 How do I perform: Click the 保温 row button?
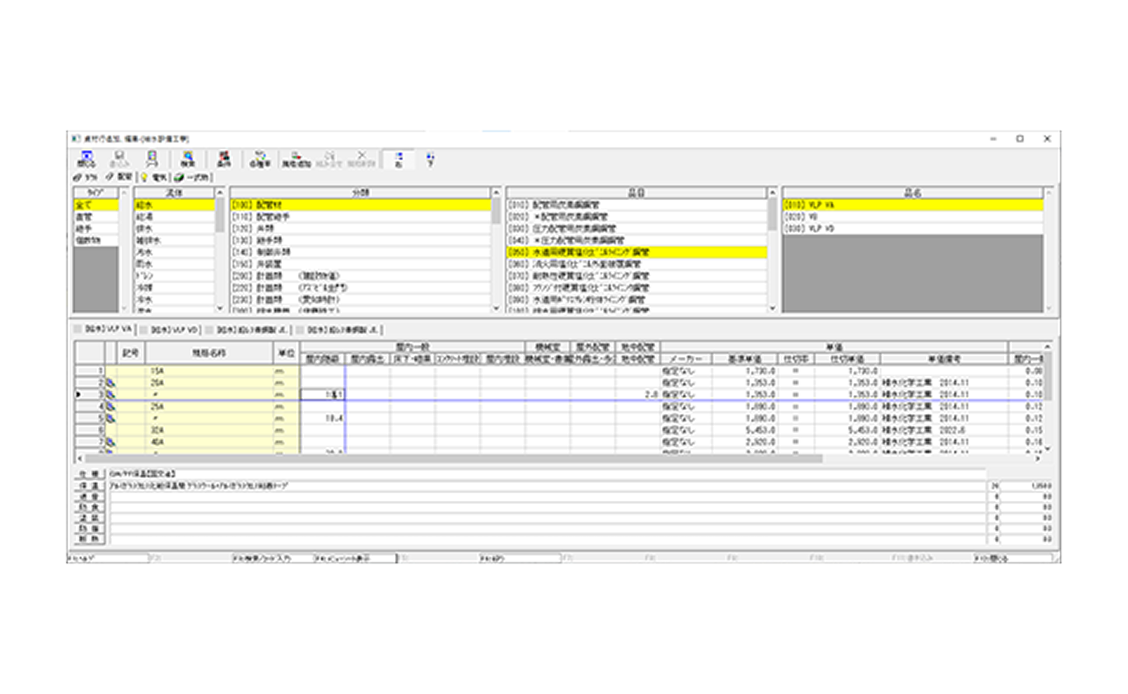click(x=87, y=485)
